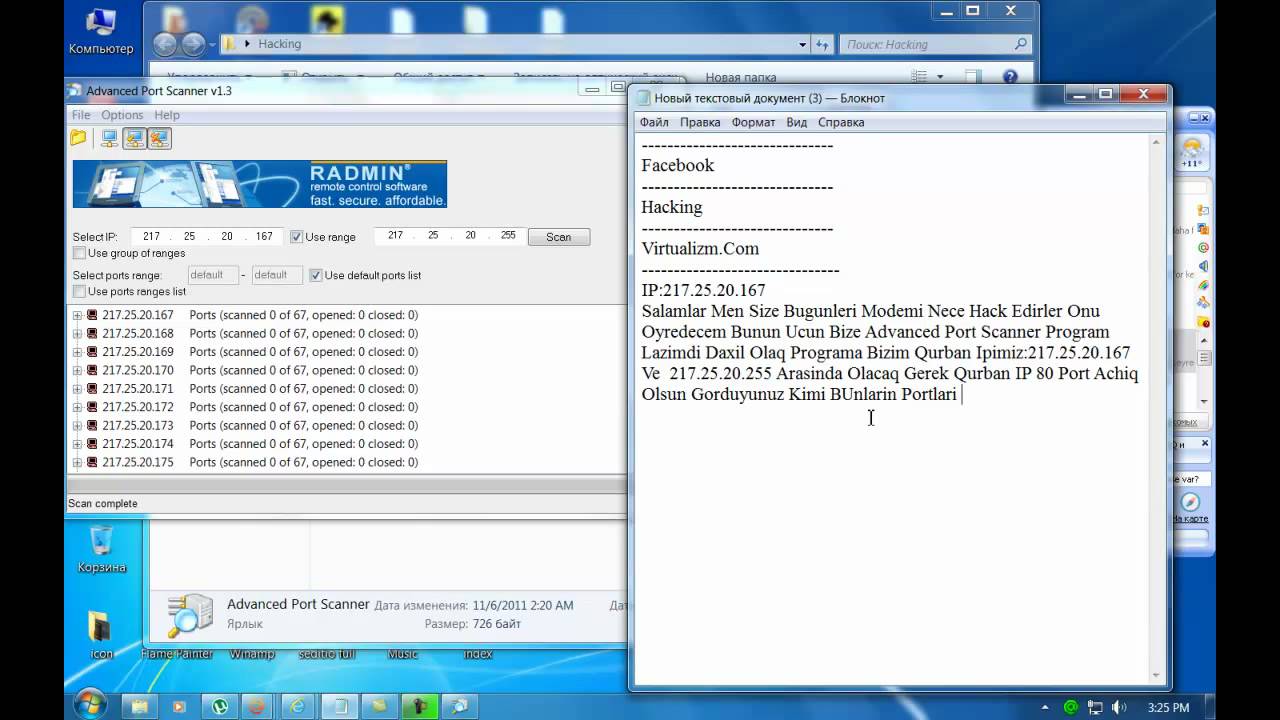
Task: Enable the Use group of ranges checkbox
Action: click(79, 253)
